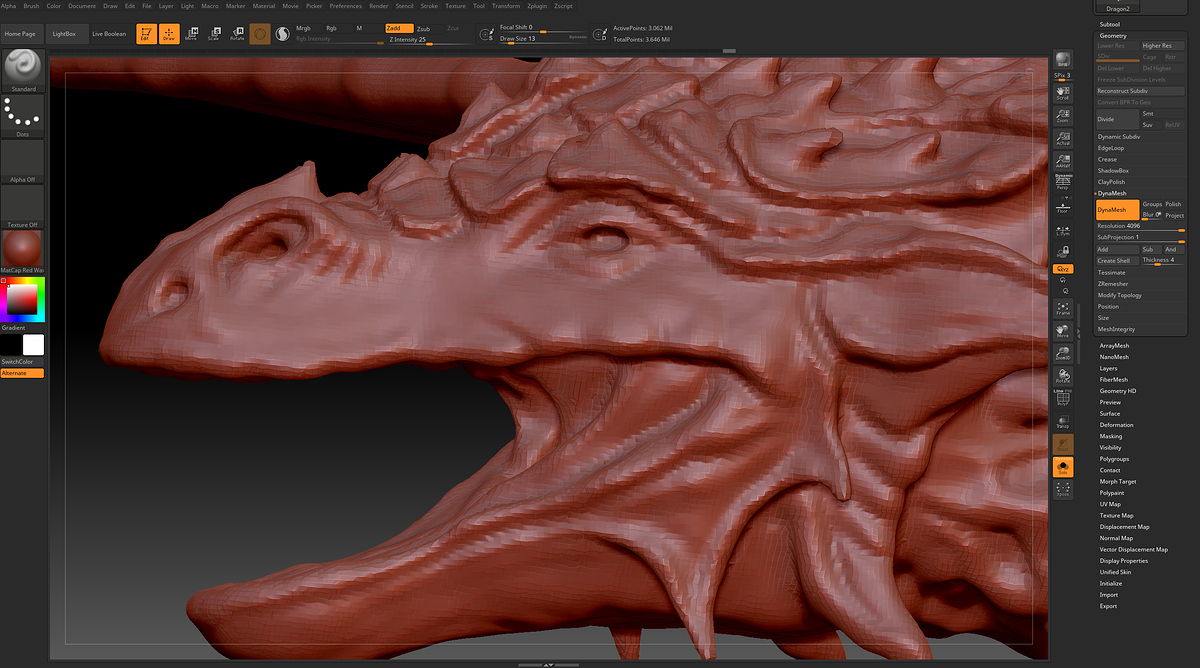Toggle PolyF wireframe display

(x=1063, y=398)
